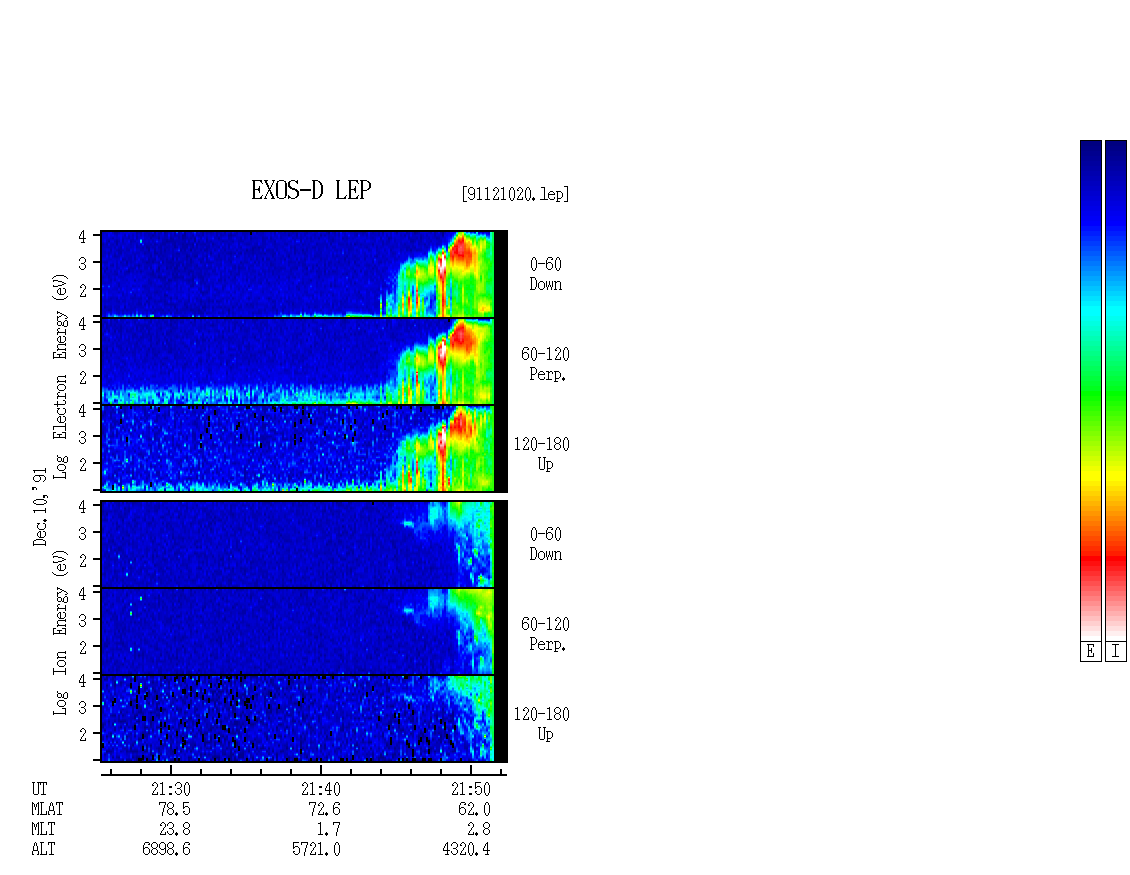
Task: Click the ALT row label
Action: coord(43,850)
